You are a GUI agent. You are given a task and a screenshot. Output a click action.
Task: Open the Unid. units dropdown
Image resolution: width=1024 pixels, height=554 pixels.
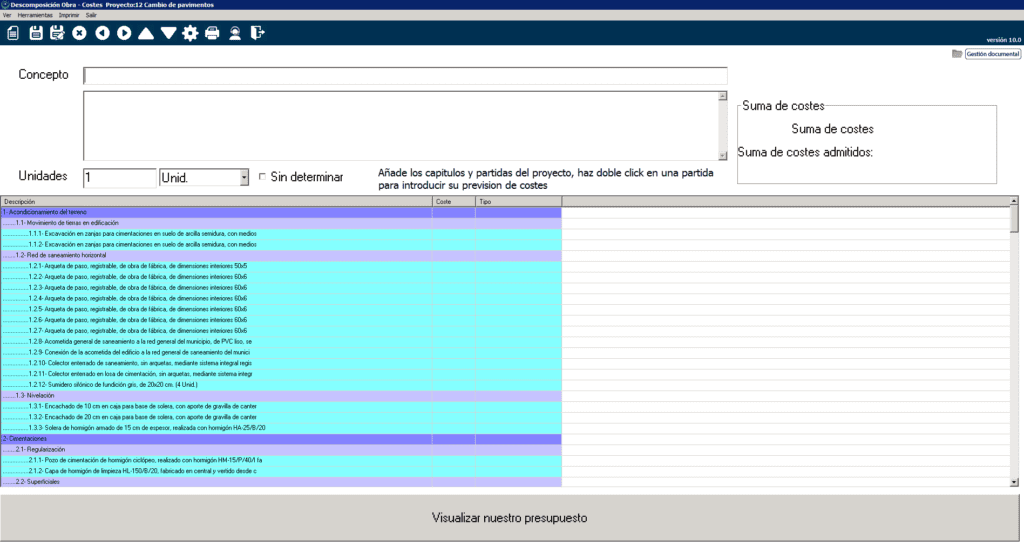coord(244,178)
